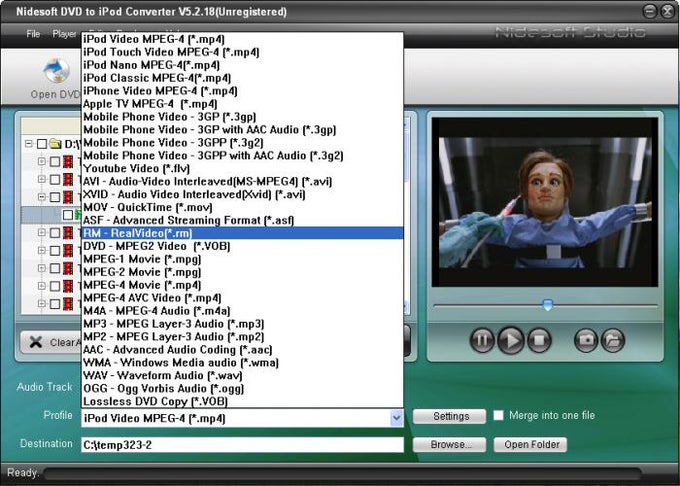
Task: Choose MPEG-2 Movie (*.mpg)
Action: point(242,272)
